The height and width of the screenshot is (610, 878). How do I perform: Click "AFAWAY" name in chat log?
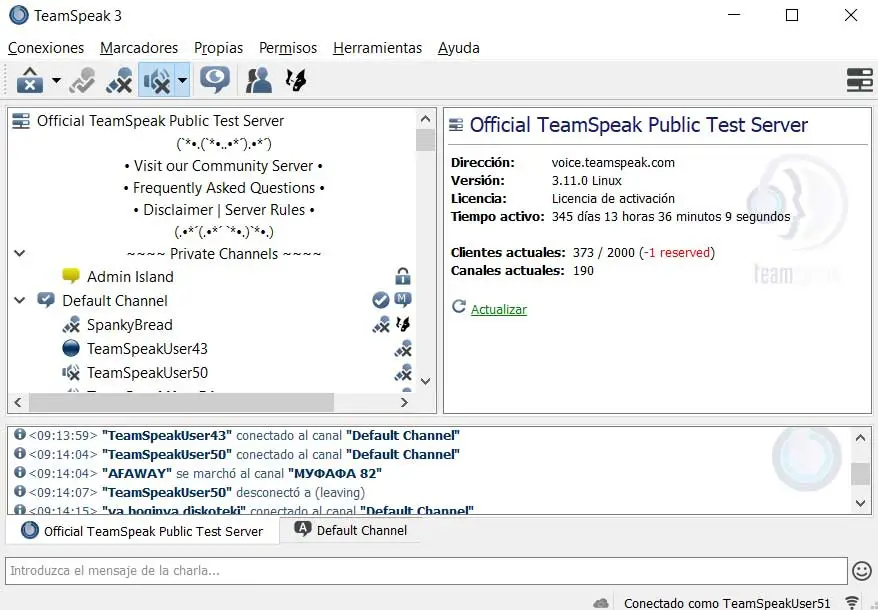pyautogui.click(x=137, y=473)
